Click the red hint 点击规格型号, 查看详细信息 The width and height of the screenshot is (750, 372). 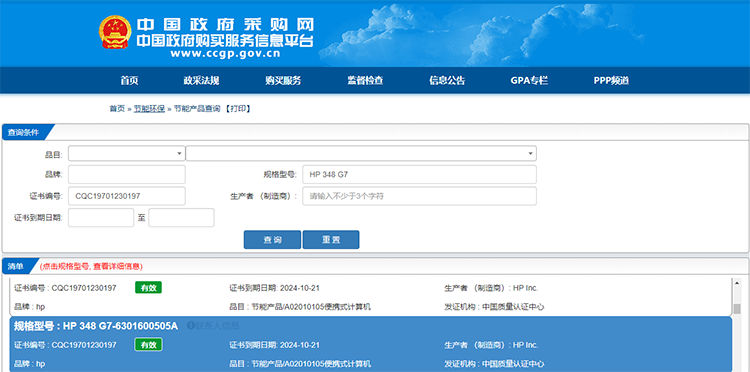[91, 266]
